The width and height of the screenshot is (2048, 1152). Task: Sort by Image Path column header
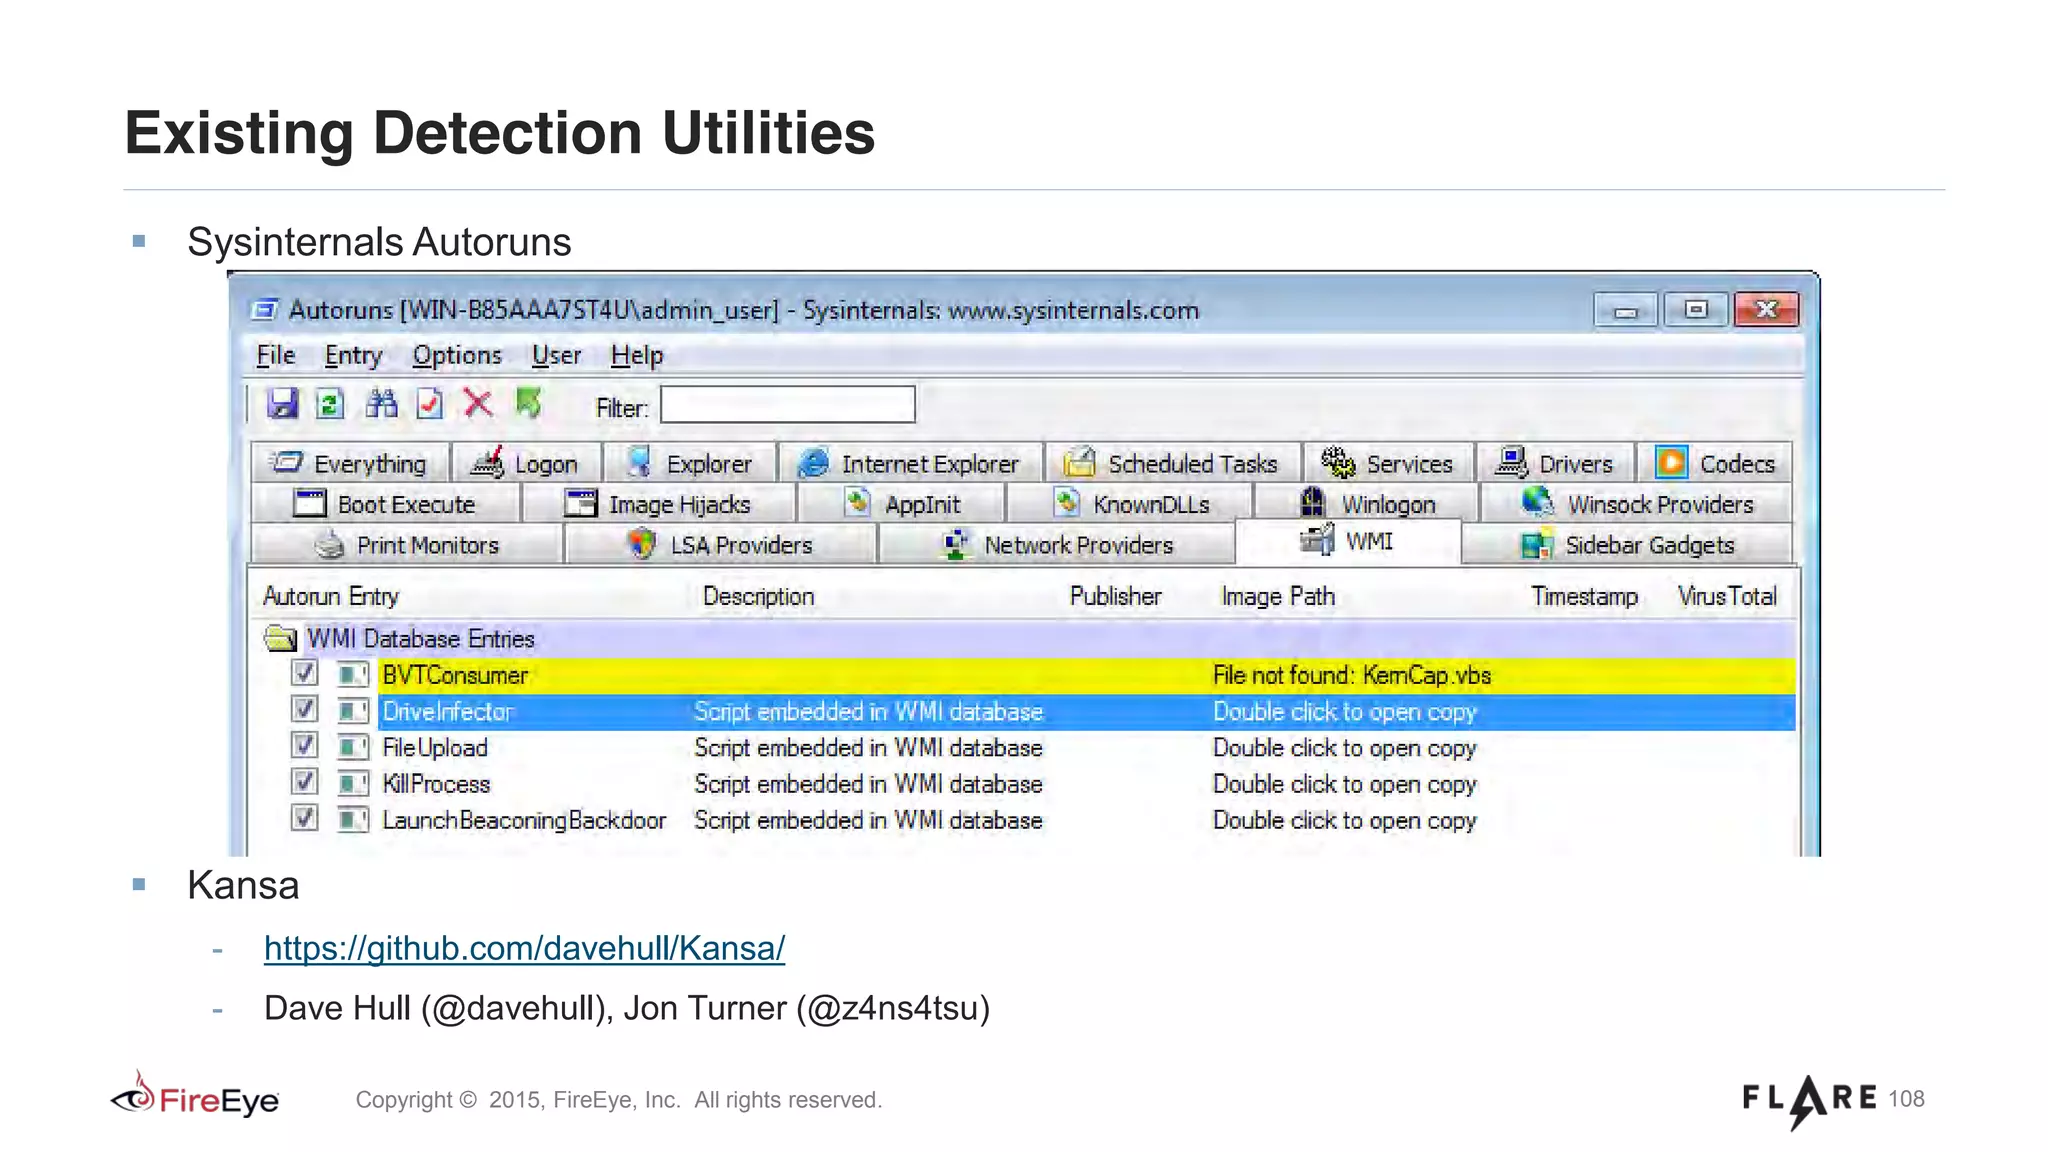(x=1277, y=596)
